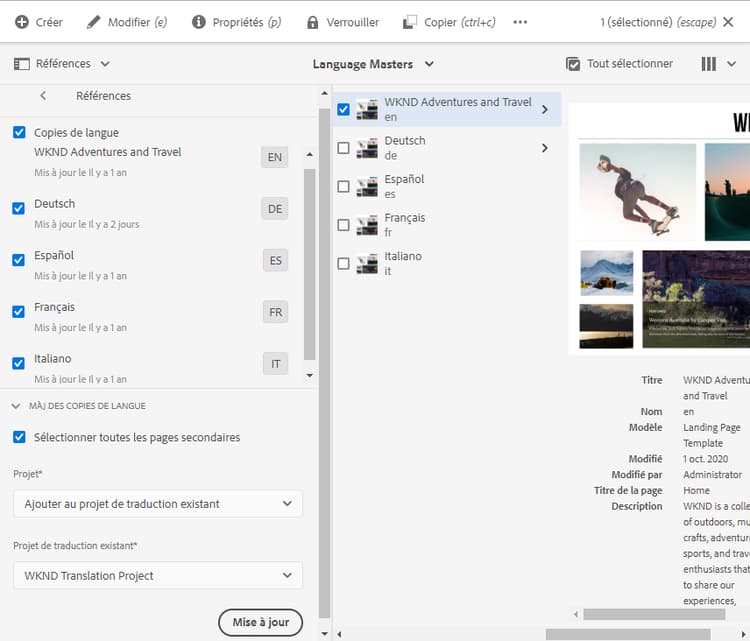Click the Créer plus icon
Viewport: 750px width, 641px height.
(x=22, y=22)
